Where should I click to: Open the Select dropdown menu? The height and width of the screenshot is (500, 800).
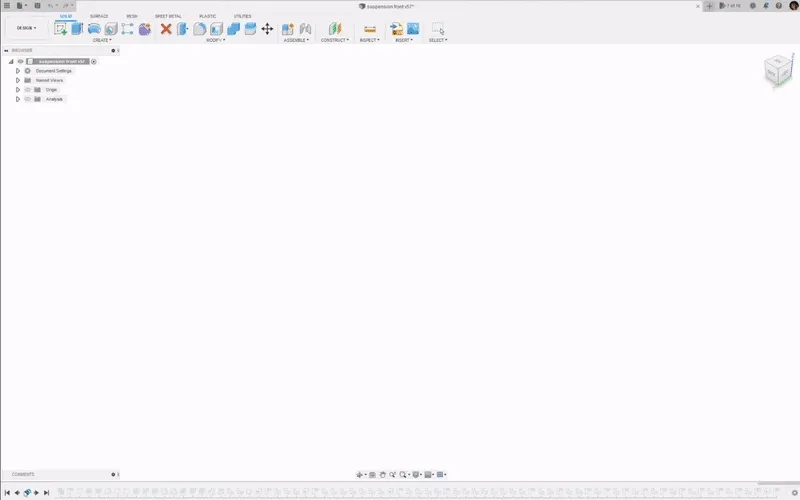point(438,40)
